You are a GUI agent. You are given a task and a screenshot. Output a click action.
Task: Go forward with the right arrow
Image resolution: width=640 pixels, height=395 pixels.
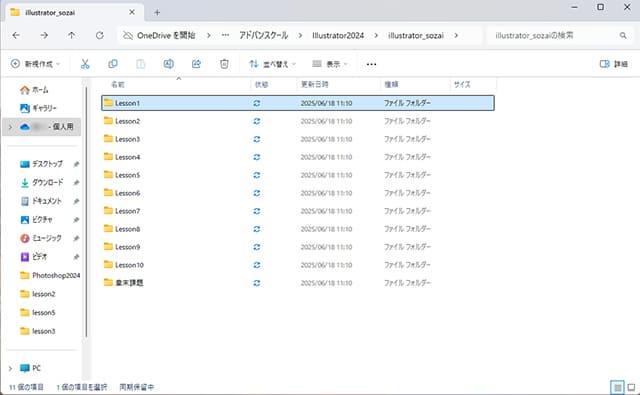[x=44, y=36]
